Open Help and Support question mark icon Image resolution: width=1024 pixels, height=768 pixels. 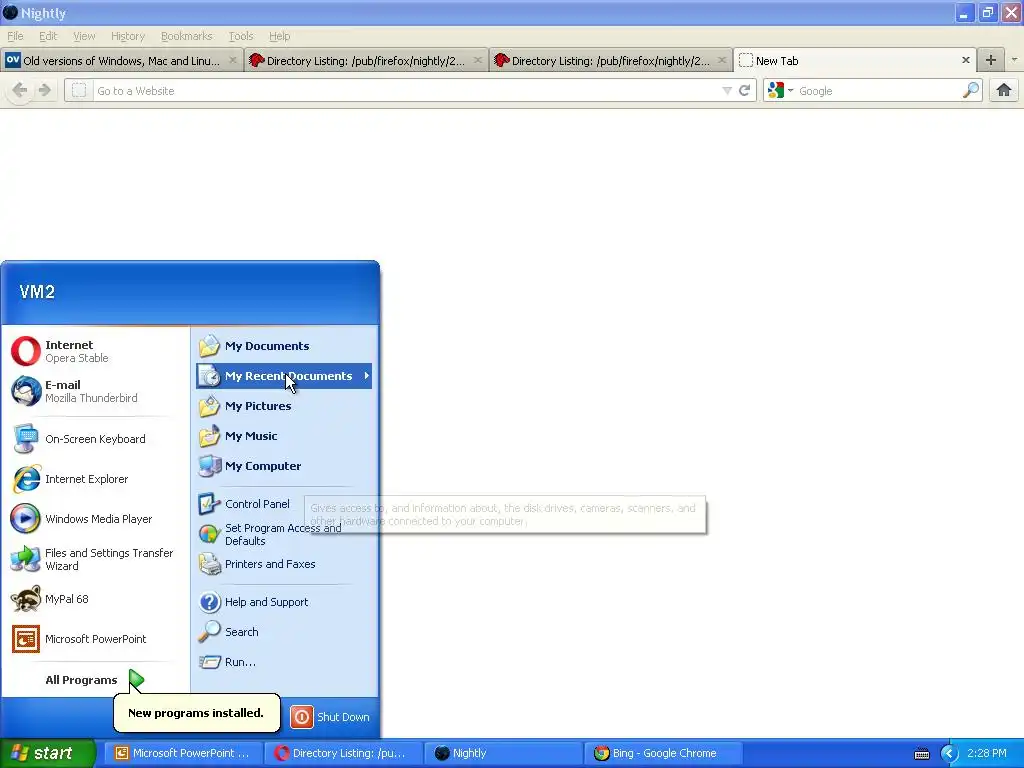(209, 601)
